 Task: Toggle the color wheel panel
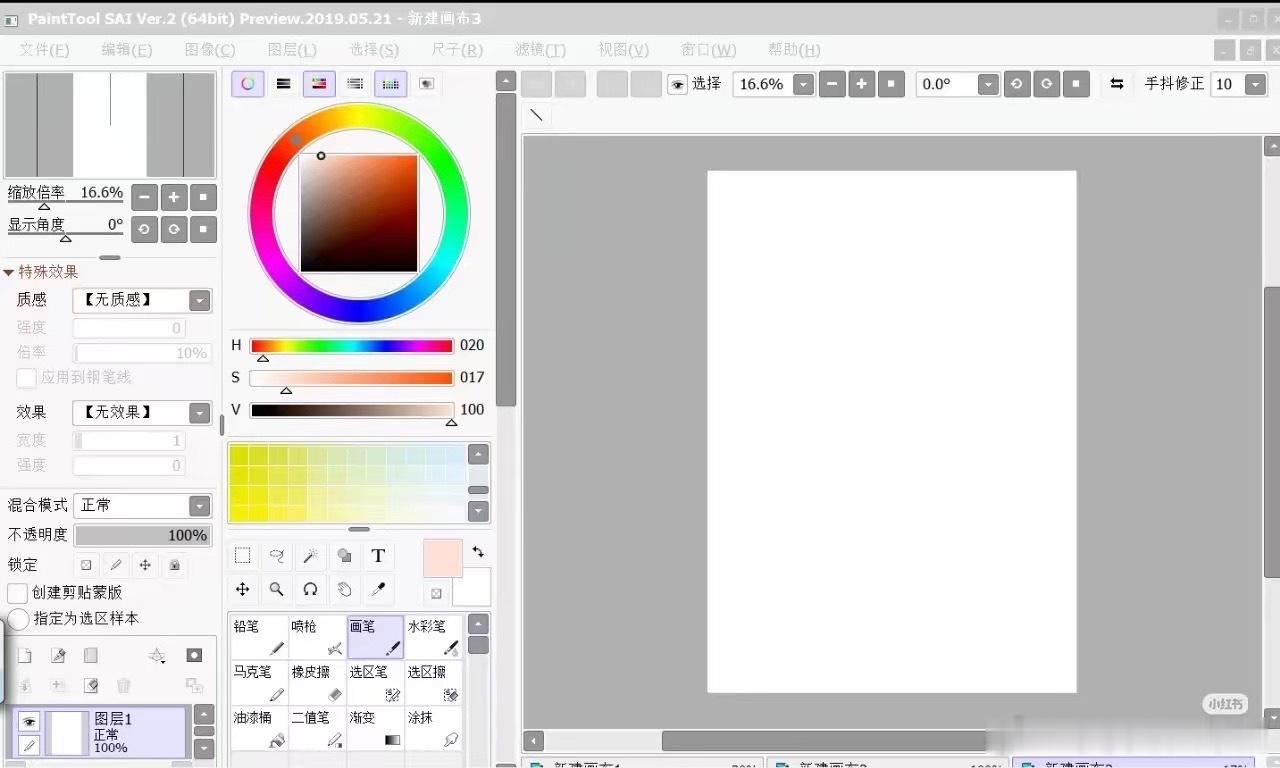pos(248,84)
